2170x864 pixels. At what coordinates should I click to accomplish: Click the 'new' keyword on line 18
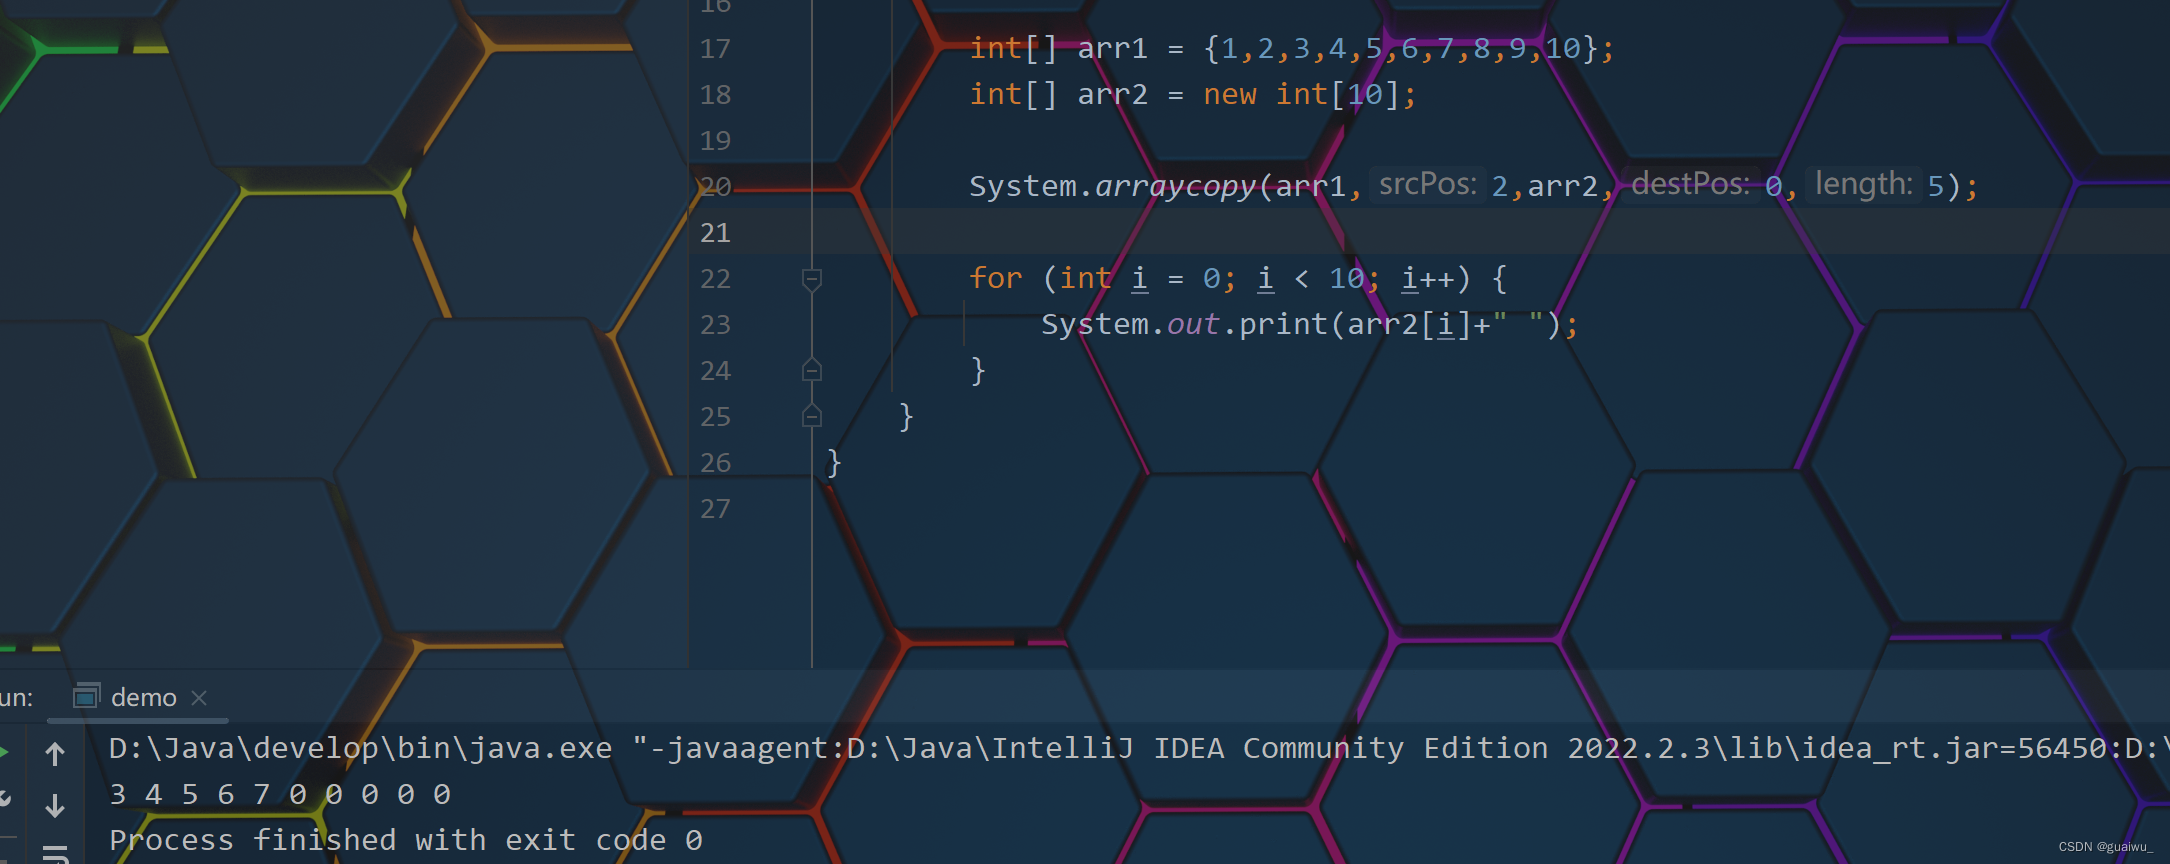pos(1230,95)
